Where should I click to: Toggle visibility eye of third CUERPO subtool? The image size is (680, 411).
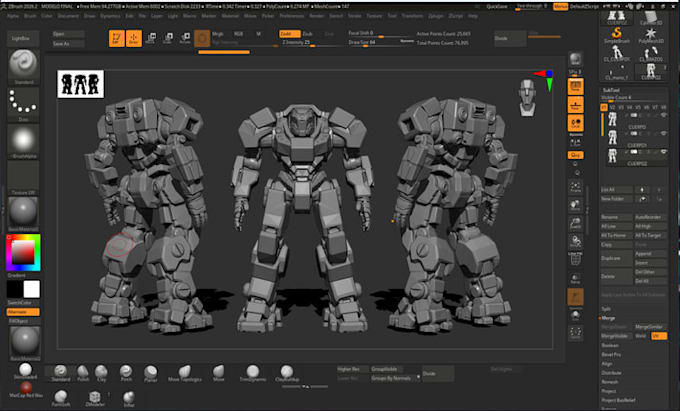tap(664, 152)
